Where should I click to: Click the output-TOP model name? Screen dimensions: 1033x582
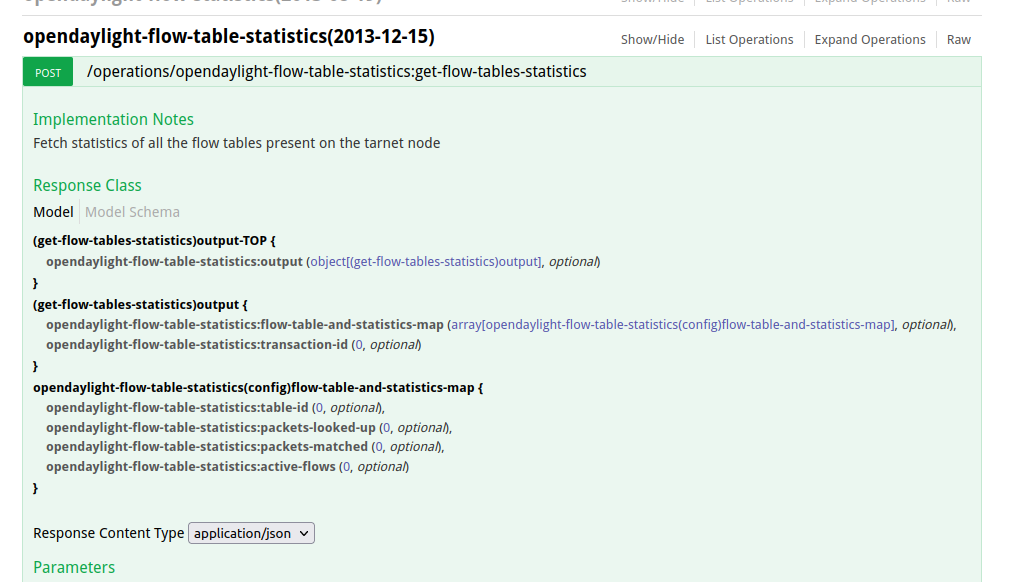click(153, 242)
